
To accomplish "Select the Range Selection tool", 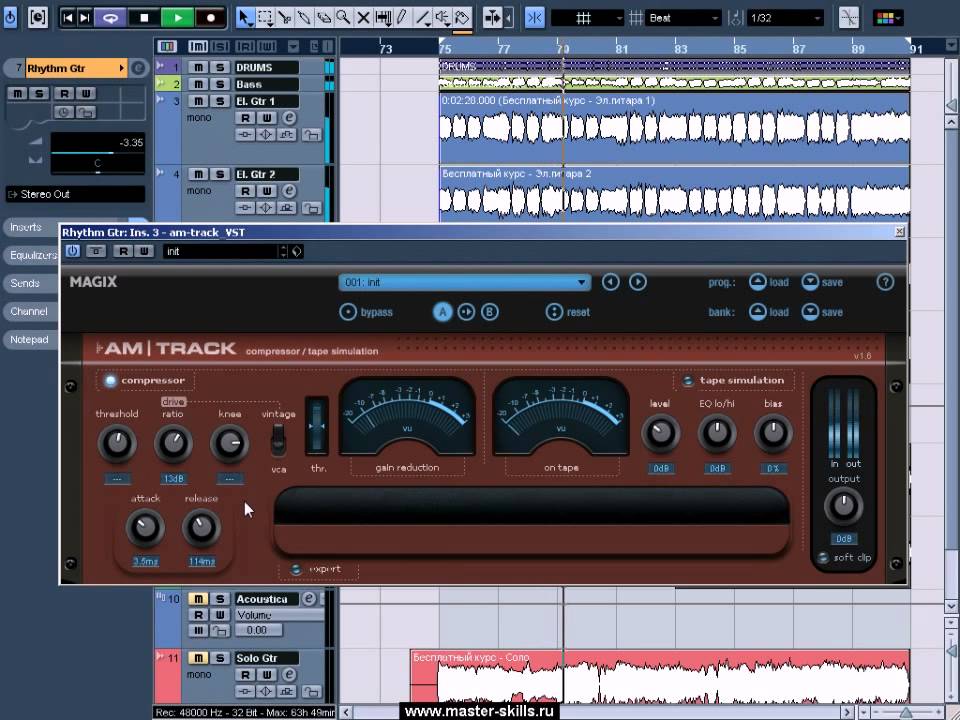I will [264, 18].
